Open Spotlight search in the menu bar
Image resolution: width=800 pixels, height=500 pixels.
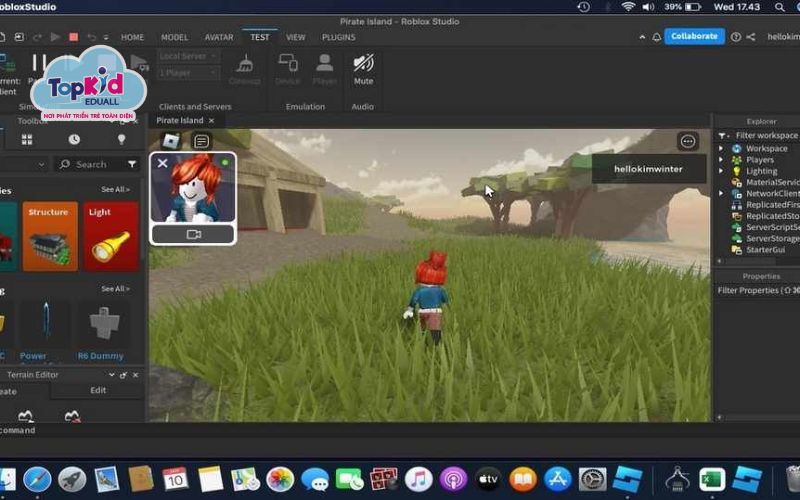pyautogui.click(x=779, y=7)
